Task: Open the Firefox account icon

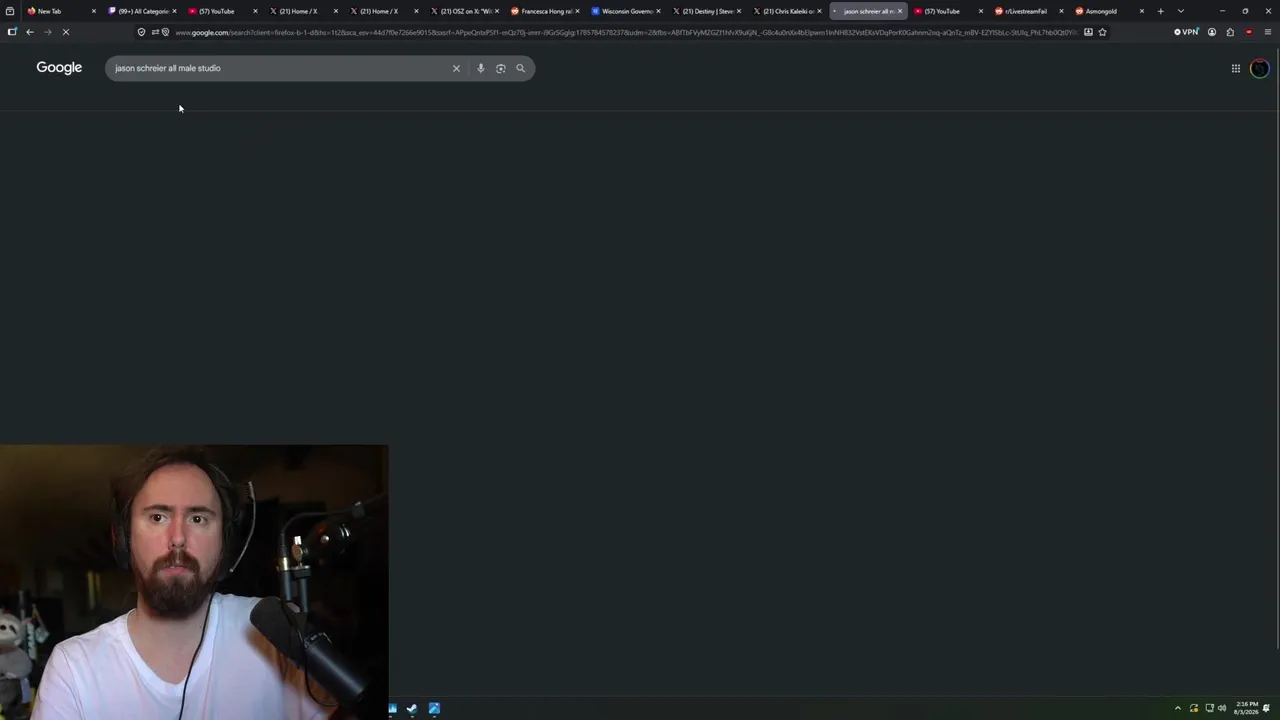Action: (x=1212, y=32)
